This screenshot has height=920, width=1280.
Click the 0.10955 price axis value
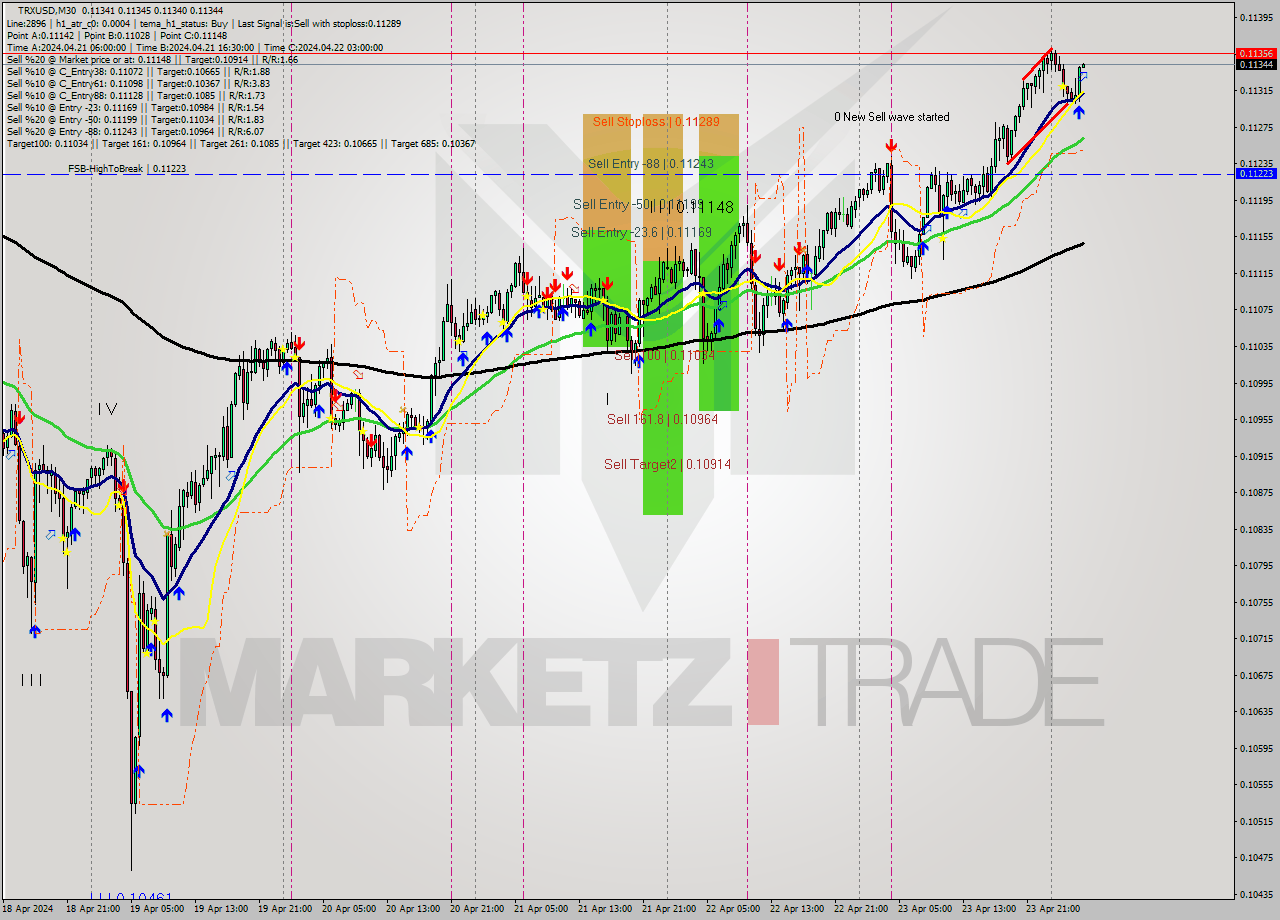point(1255,419)
